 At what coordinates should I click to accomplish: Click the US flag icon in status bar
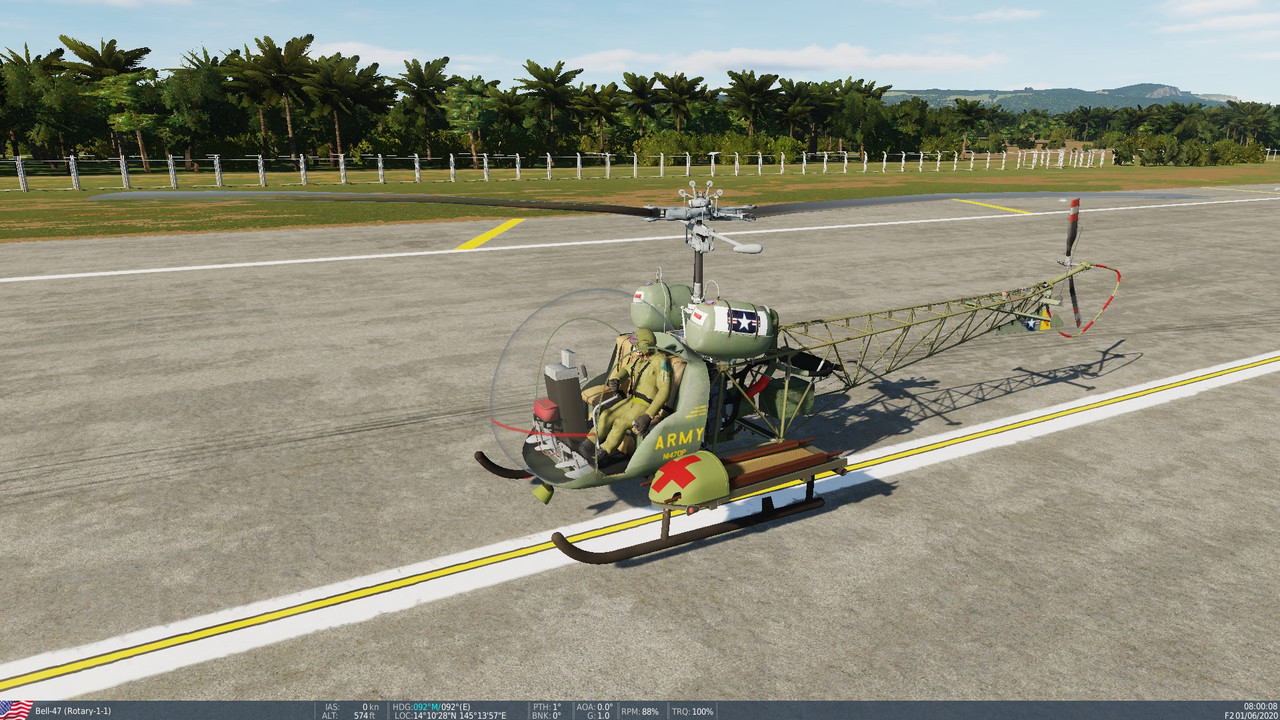(x=16, y=710)
